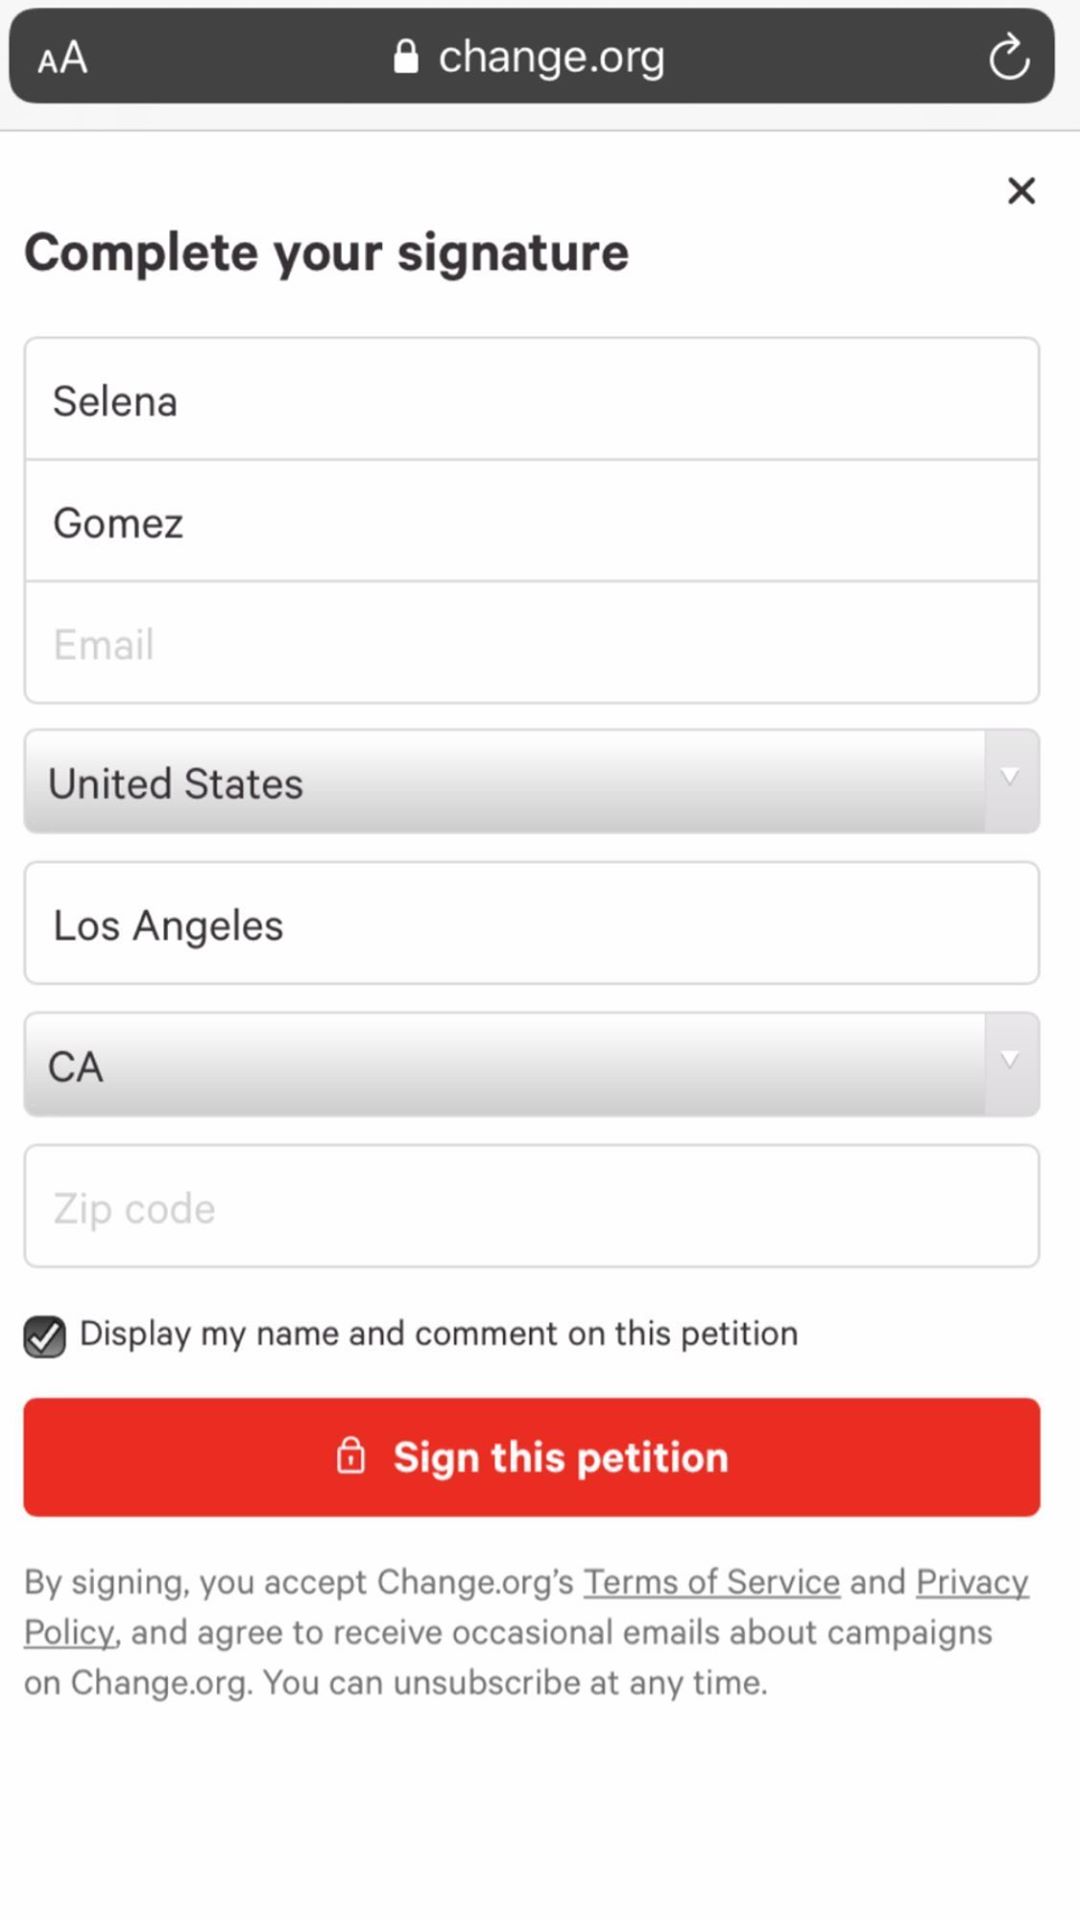Select the last name field with Gomez
Viewport: 1080px width, 1920px height.
click(531, 522)
